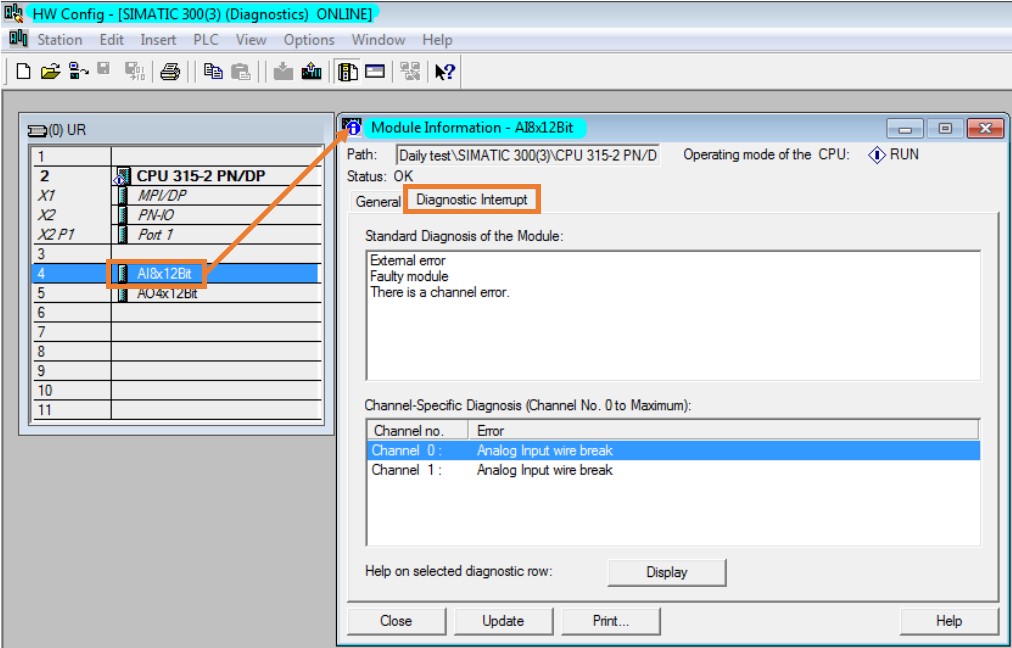
Task: Click the (0) UR rack icon
Action: 37,130
